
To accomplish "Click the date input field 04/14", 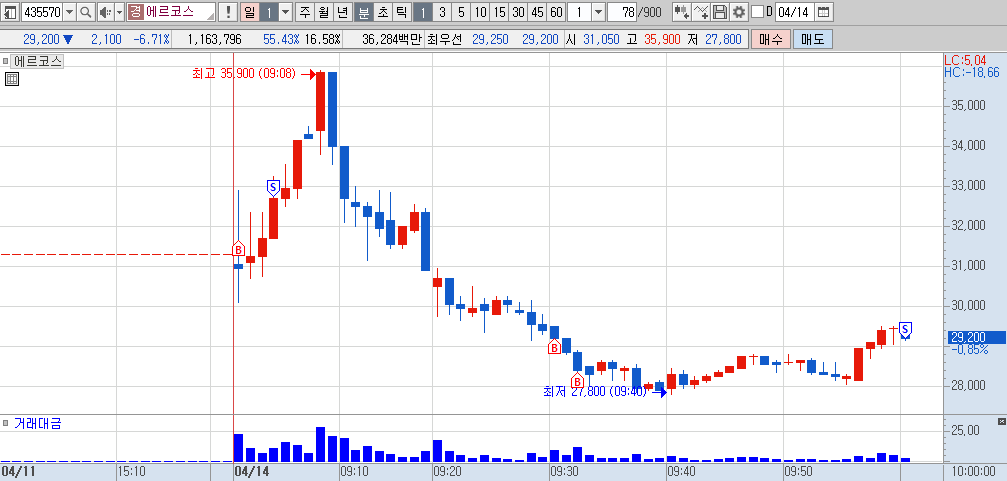I will coord(794,12).
